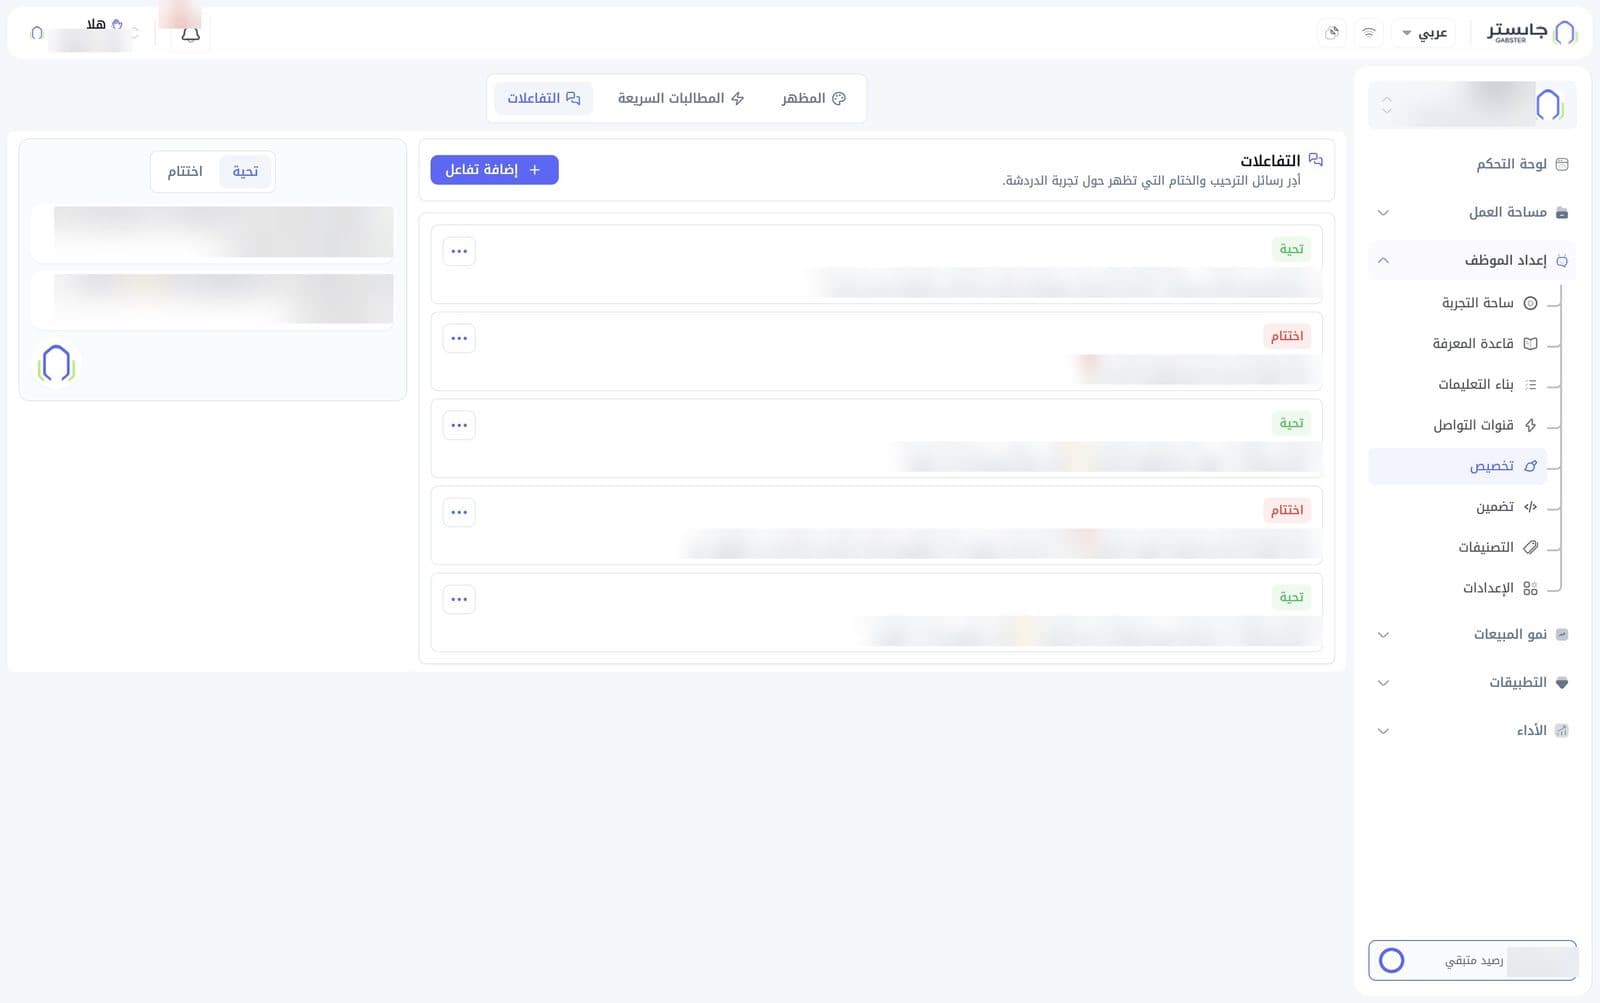Click the قاعدة المعرفة book icon

click(1530, 344)
